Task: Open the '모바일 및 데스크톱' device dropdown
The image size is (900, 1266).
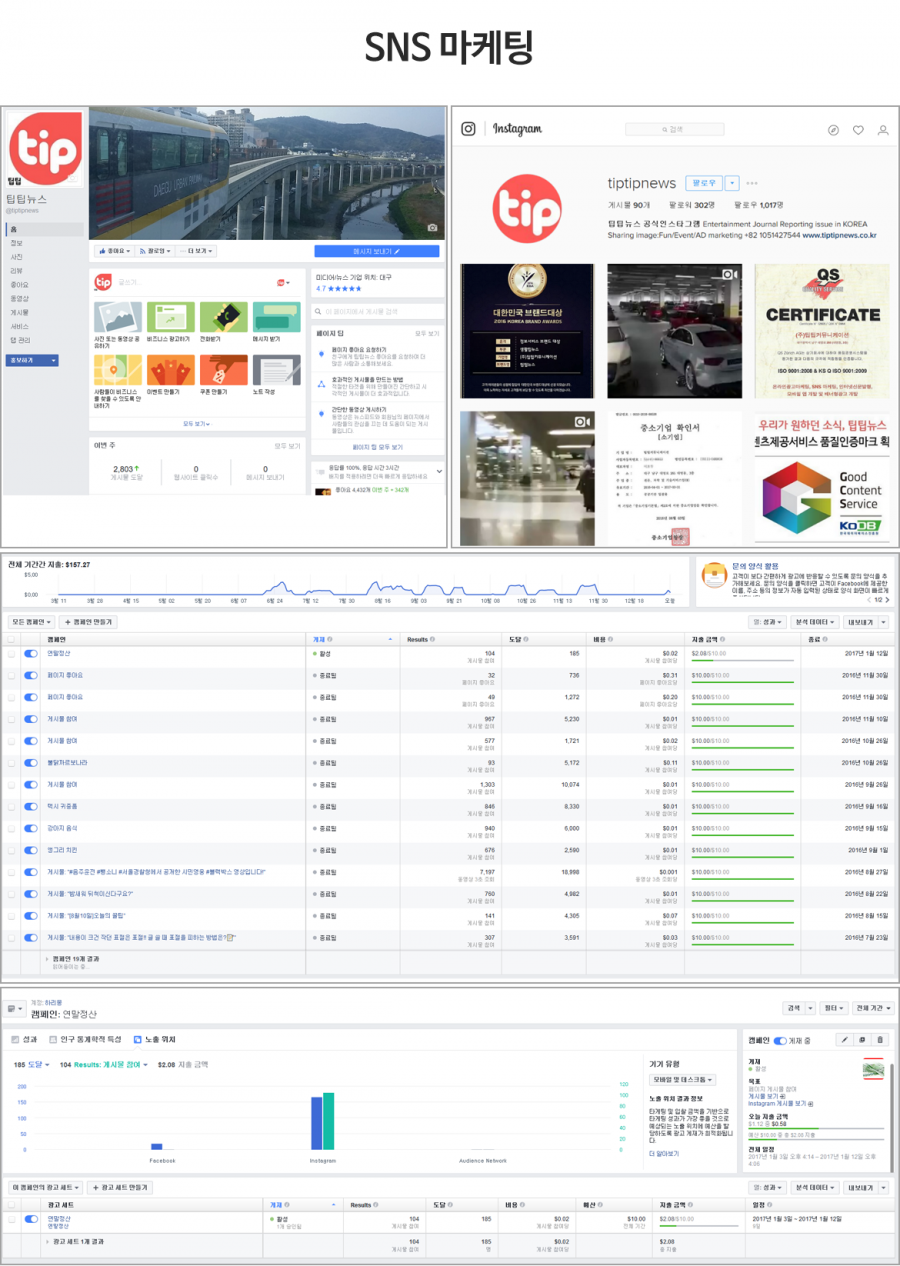Action: pyautogui.click(x=683, y=1080)
